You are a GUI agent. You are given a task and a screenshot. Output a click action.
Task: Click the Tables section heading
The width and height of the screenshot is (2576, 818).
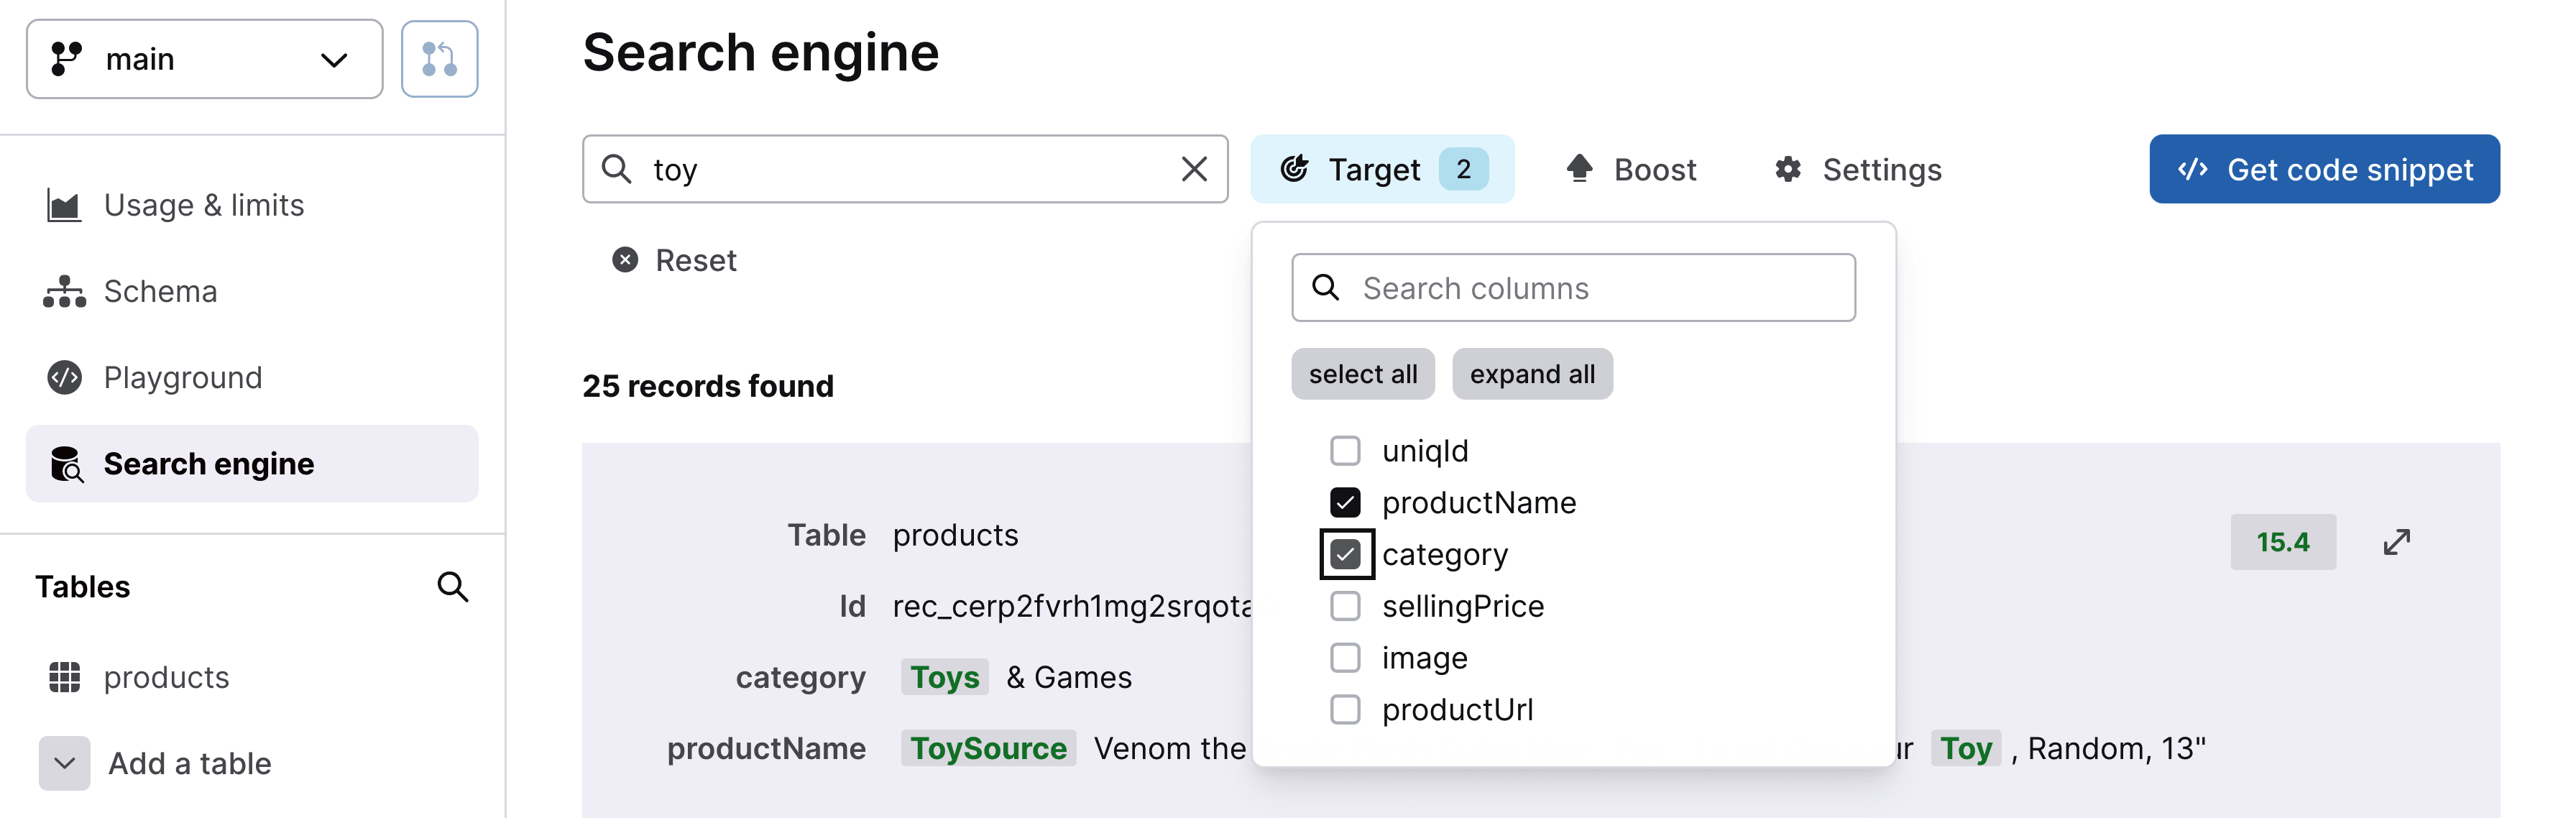pos(83,587)
